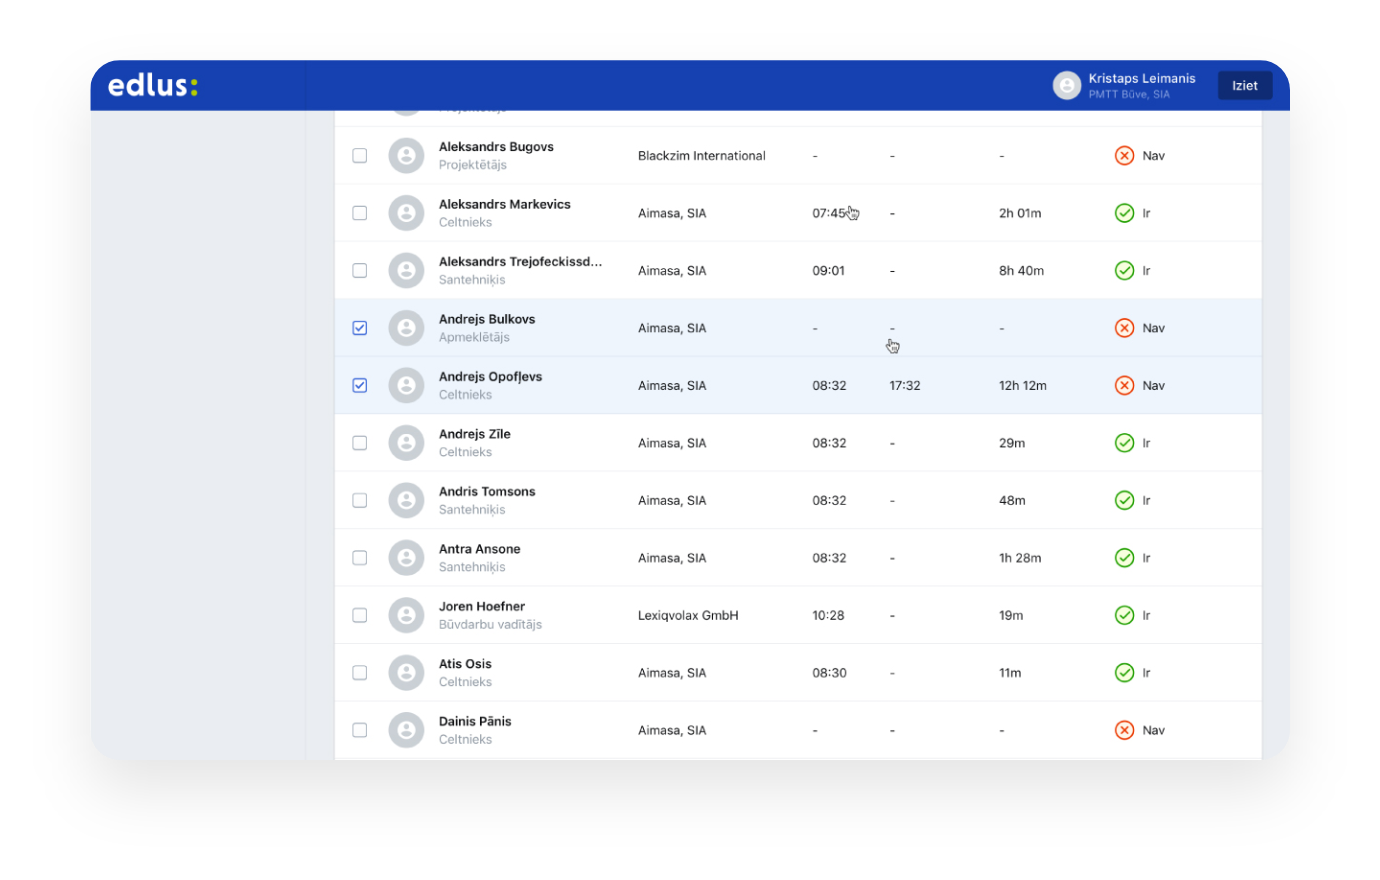Open Andrejs Opofjevs name

coord(491,377)
